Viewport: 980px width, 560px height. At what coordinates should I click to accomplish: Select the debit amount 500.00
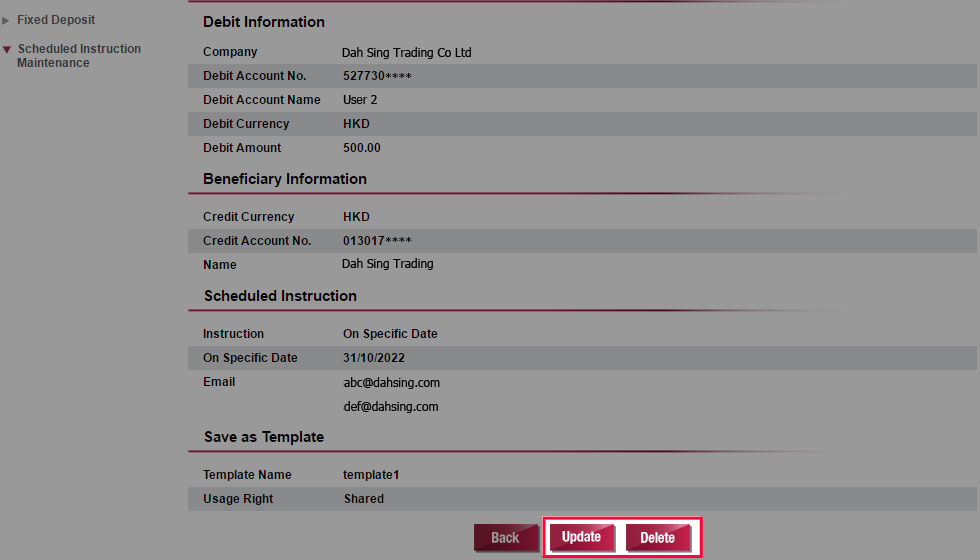point(361,148)
